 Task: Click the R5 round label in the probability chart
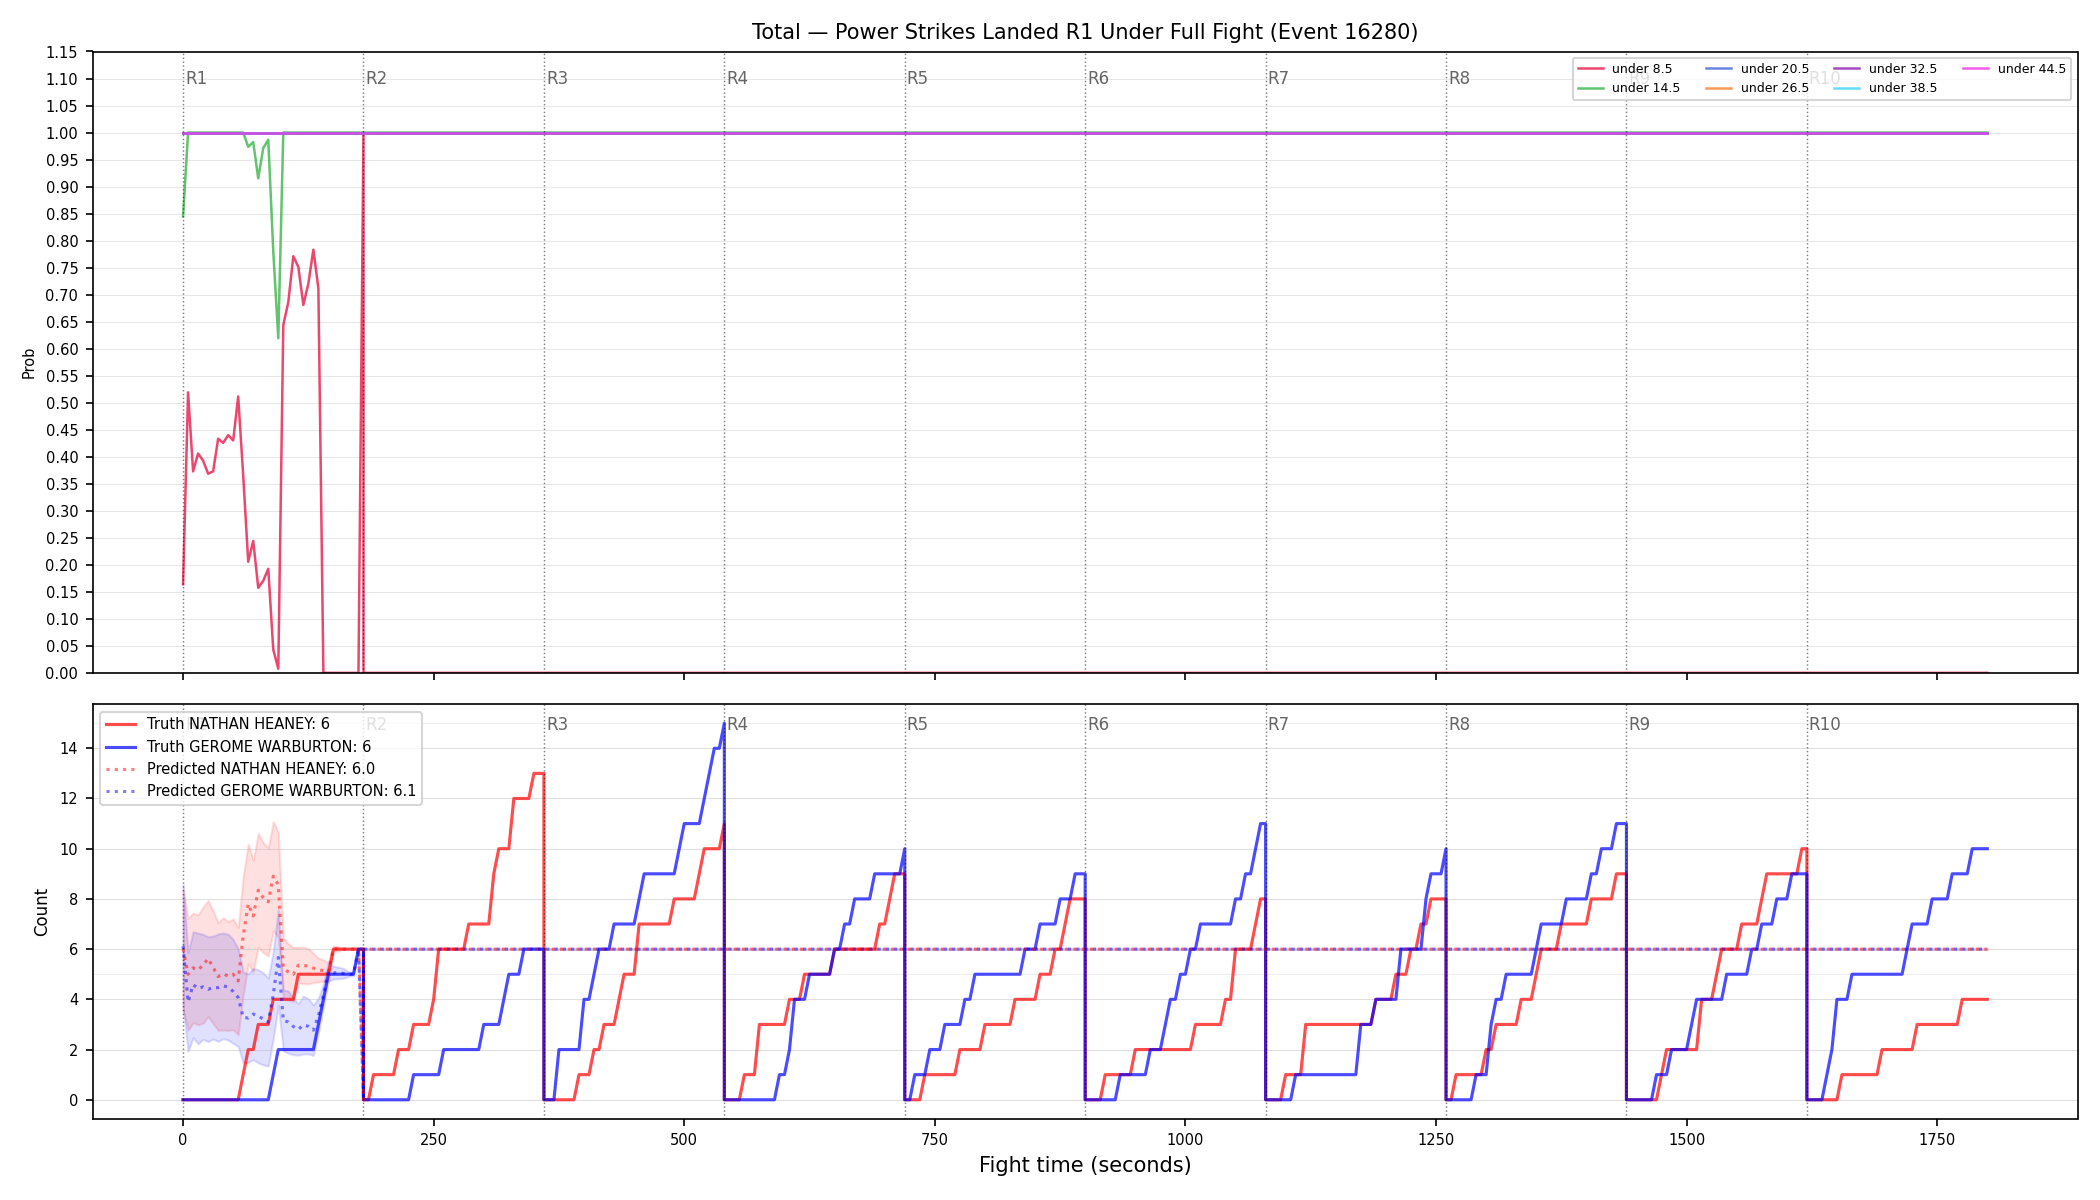[917, 78]
